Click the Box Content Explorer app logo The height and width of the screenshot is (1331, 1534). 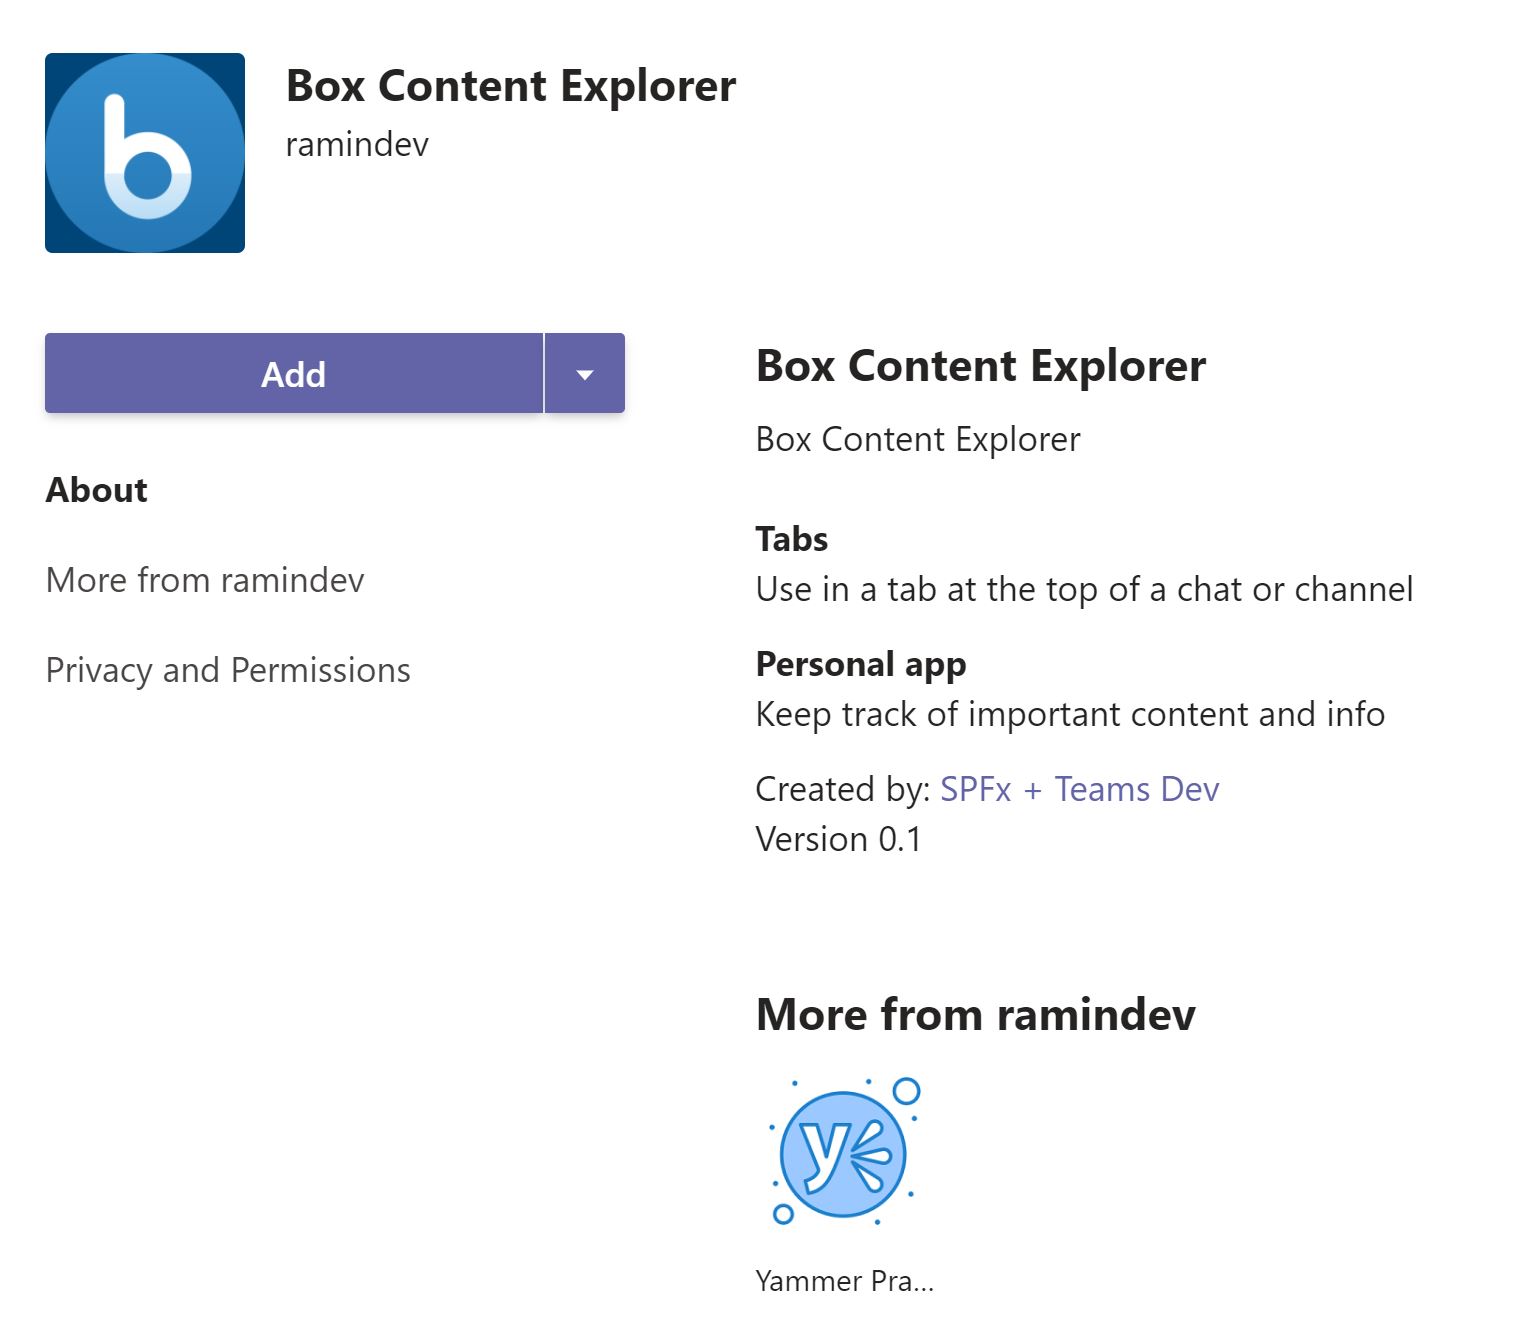click(x=145, y=153)
